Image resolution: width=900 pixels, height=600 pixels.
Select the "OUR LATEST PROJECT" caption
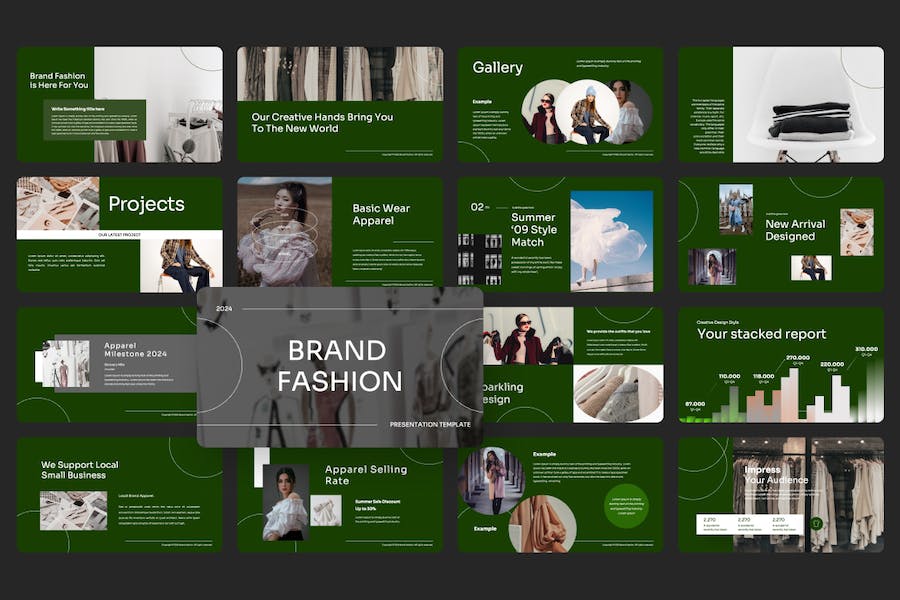119,235
